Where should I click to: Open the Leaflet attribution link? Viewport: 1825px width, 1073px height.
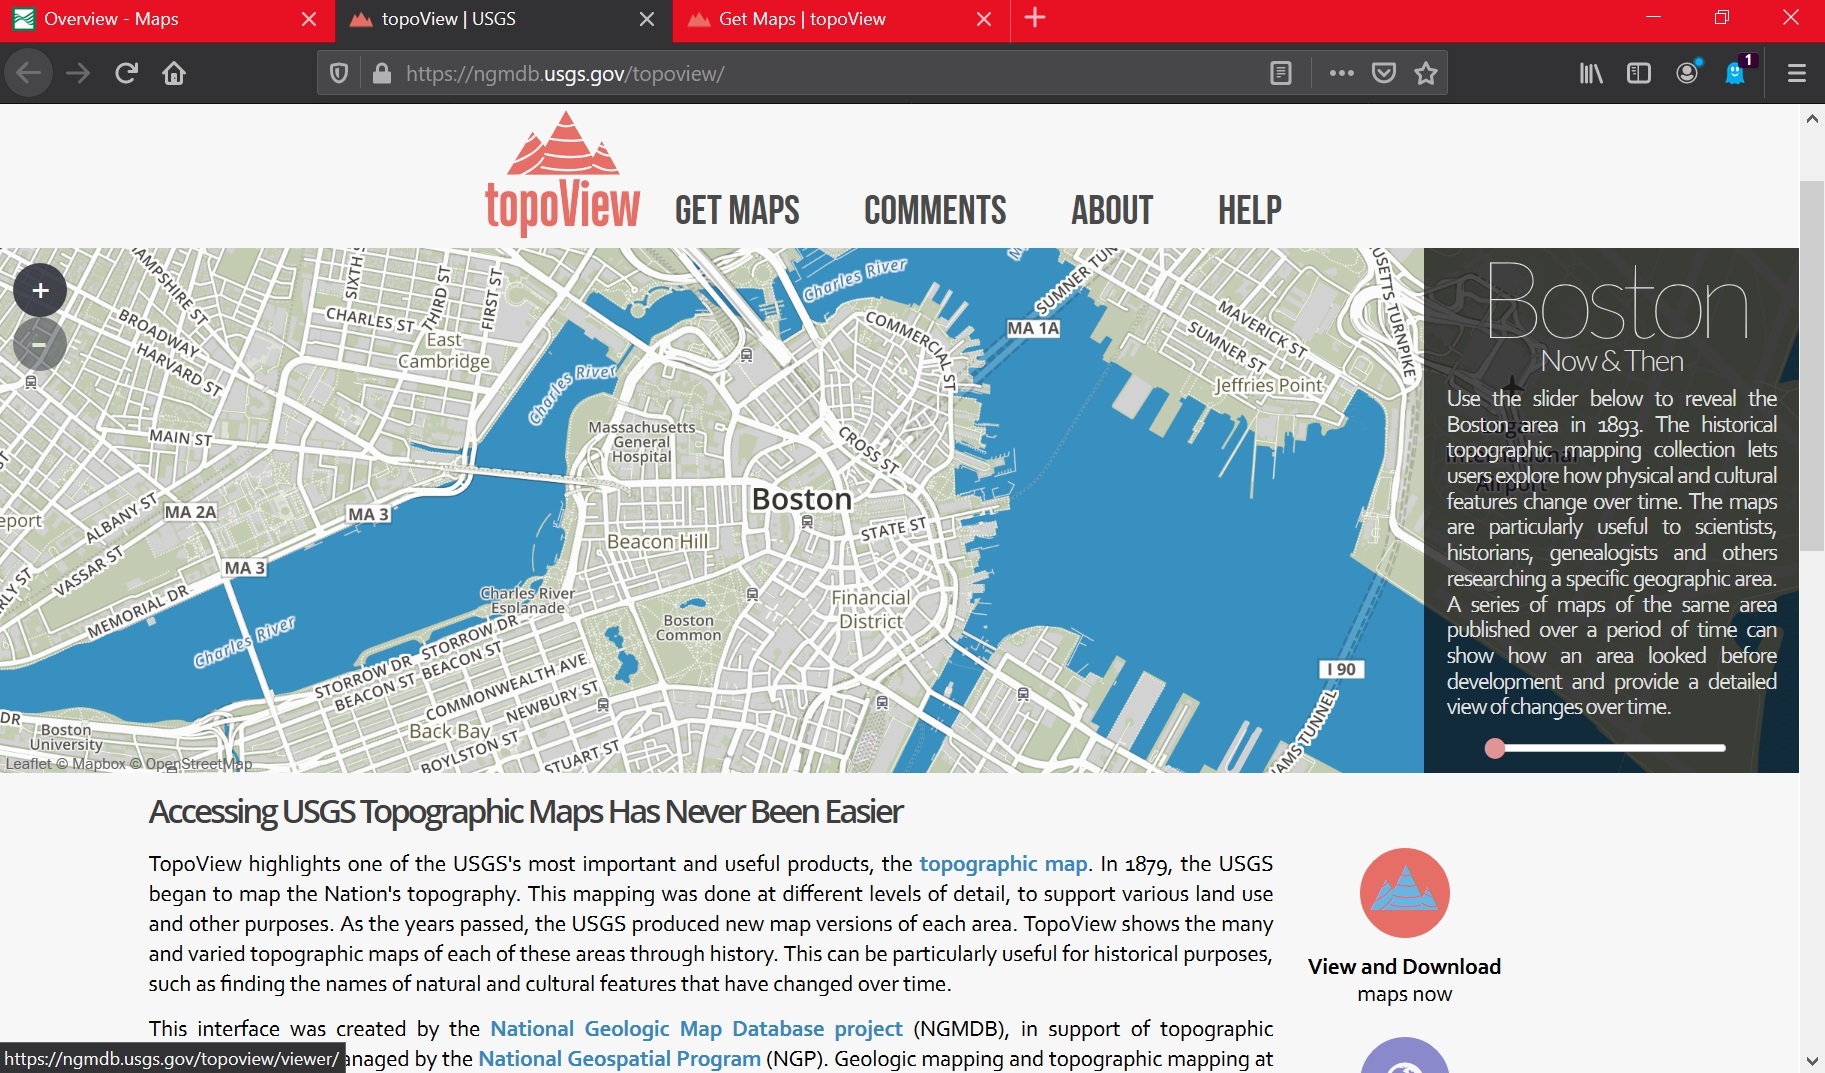pyautogui.click(x=28, y=764)
